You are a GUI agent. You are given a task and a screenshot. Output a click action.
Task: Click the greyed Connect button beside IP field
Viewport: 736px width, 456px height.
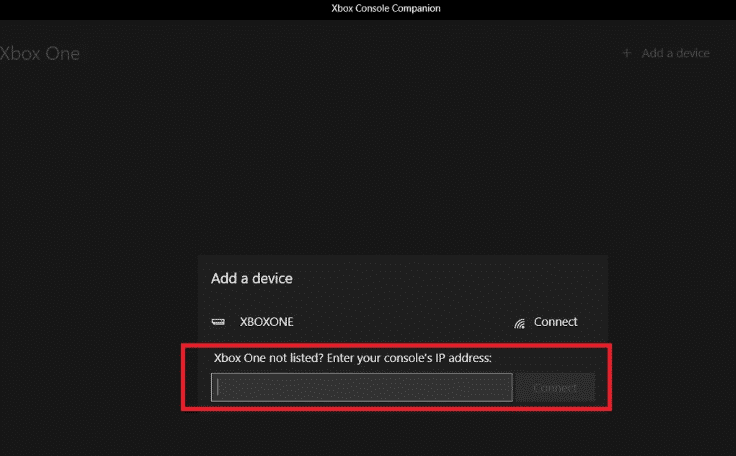tap(555, 387)
